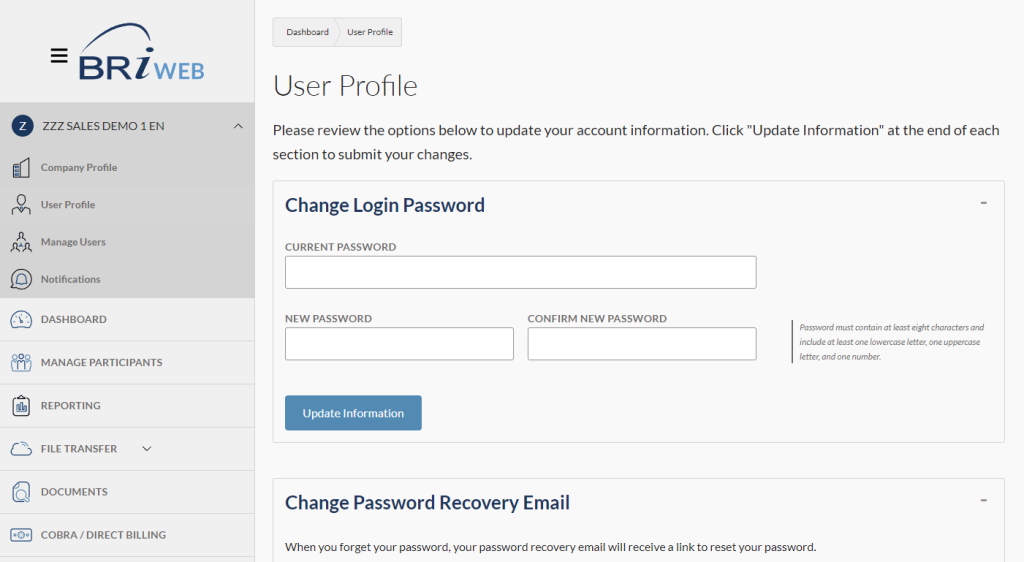Viewport: 1024px width, 562px height.
Task: Click the COBRA / Direct Billing icon
Action: [x=21, y=535]
